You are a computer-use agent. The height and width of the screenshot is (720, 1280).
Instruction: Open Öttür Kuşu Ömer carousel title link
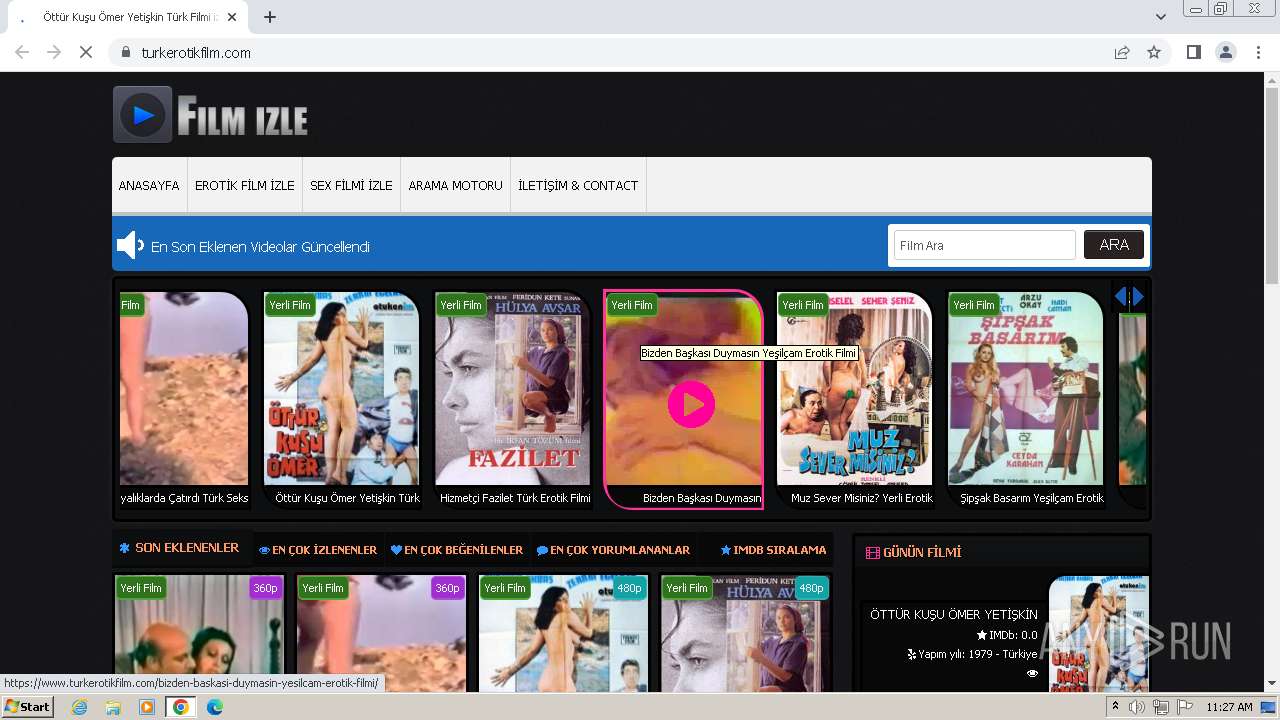tap(348, 498)
